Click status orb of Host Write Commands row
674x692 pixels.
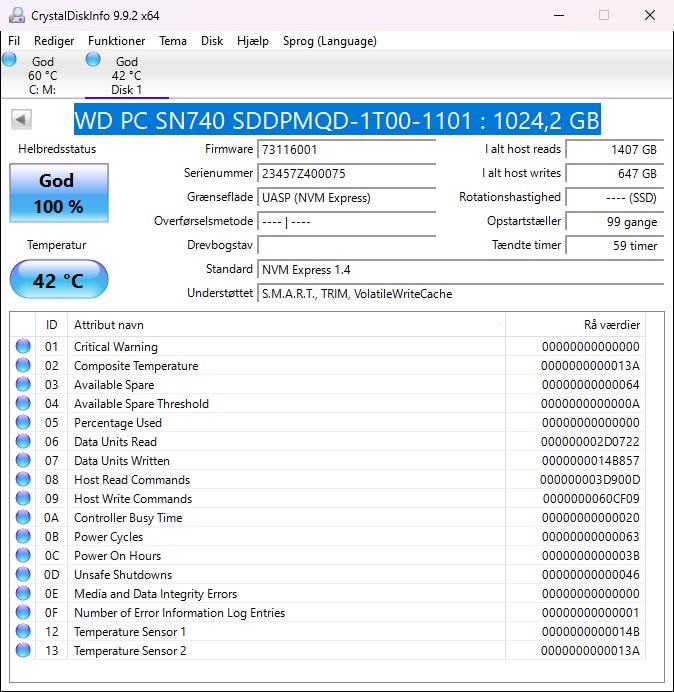23,498
